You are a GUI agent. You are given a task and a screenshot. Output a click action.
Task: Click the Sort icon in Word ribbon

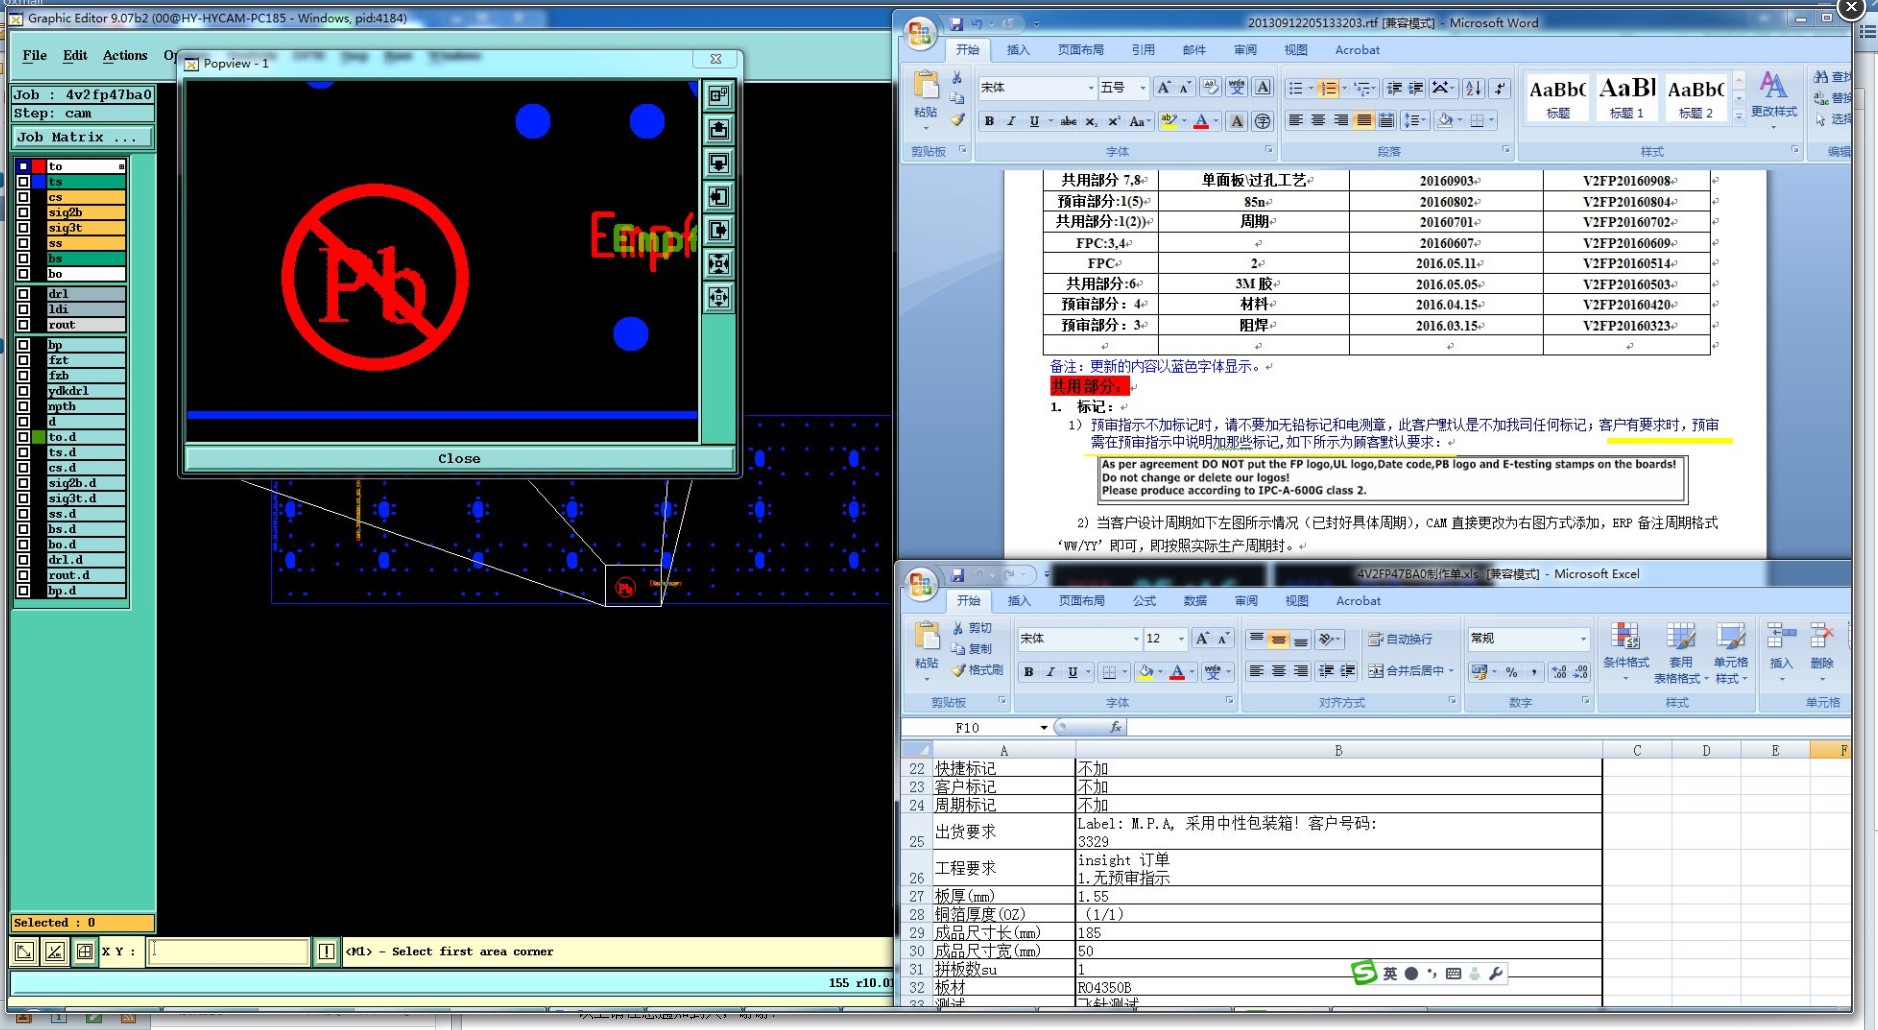[x=1473, y=88]
